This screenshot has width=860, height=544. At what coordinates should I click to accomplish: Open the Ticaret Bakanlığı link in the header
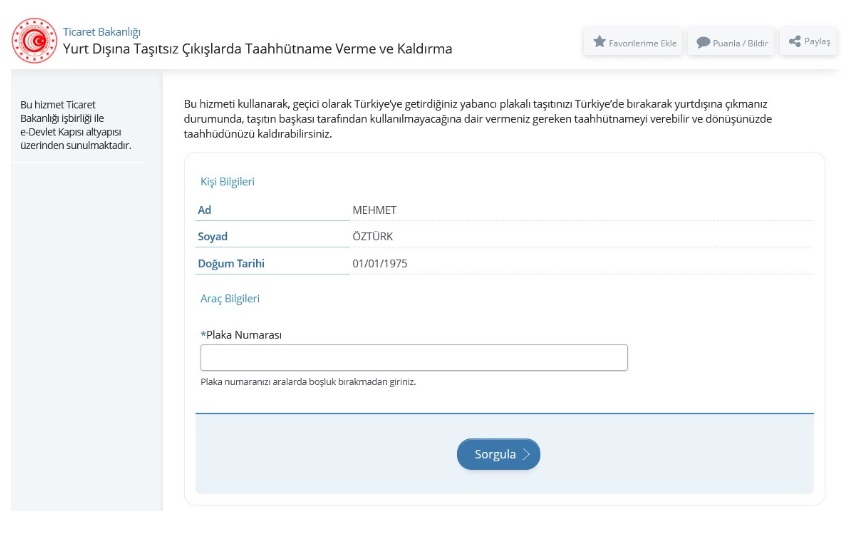click(101, 31)
